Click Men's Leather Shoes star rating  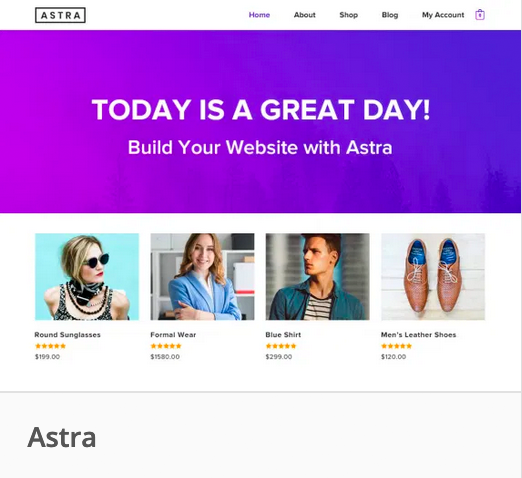pos(397,346)
